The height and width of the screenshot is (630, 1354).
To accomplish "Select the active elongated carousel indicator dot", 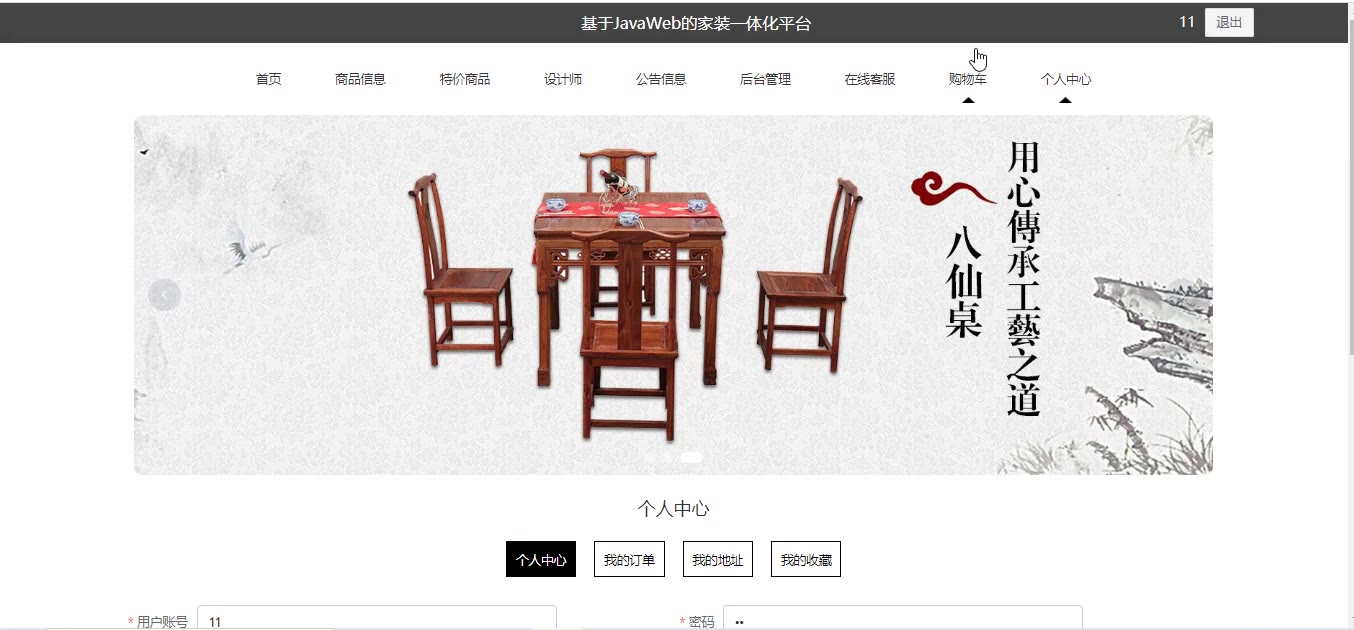I will click(x=691, y=457).
